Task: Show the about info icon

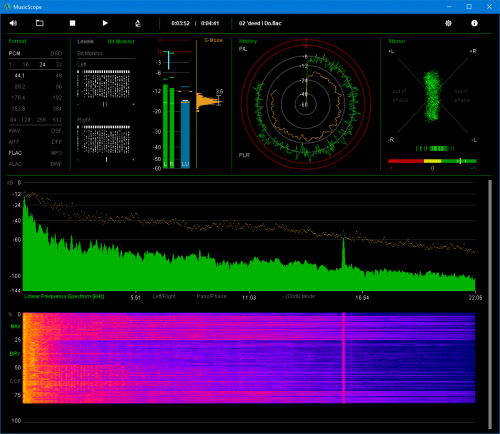Action: (x=474, y=23)
